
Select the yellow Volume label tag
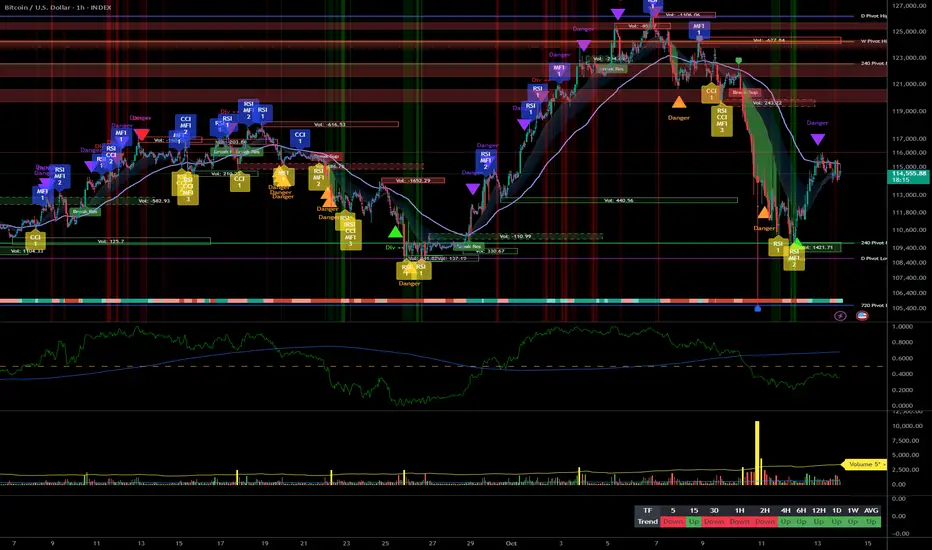tap(864, 464)
